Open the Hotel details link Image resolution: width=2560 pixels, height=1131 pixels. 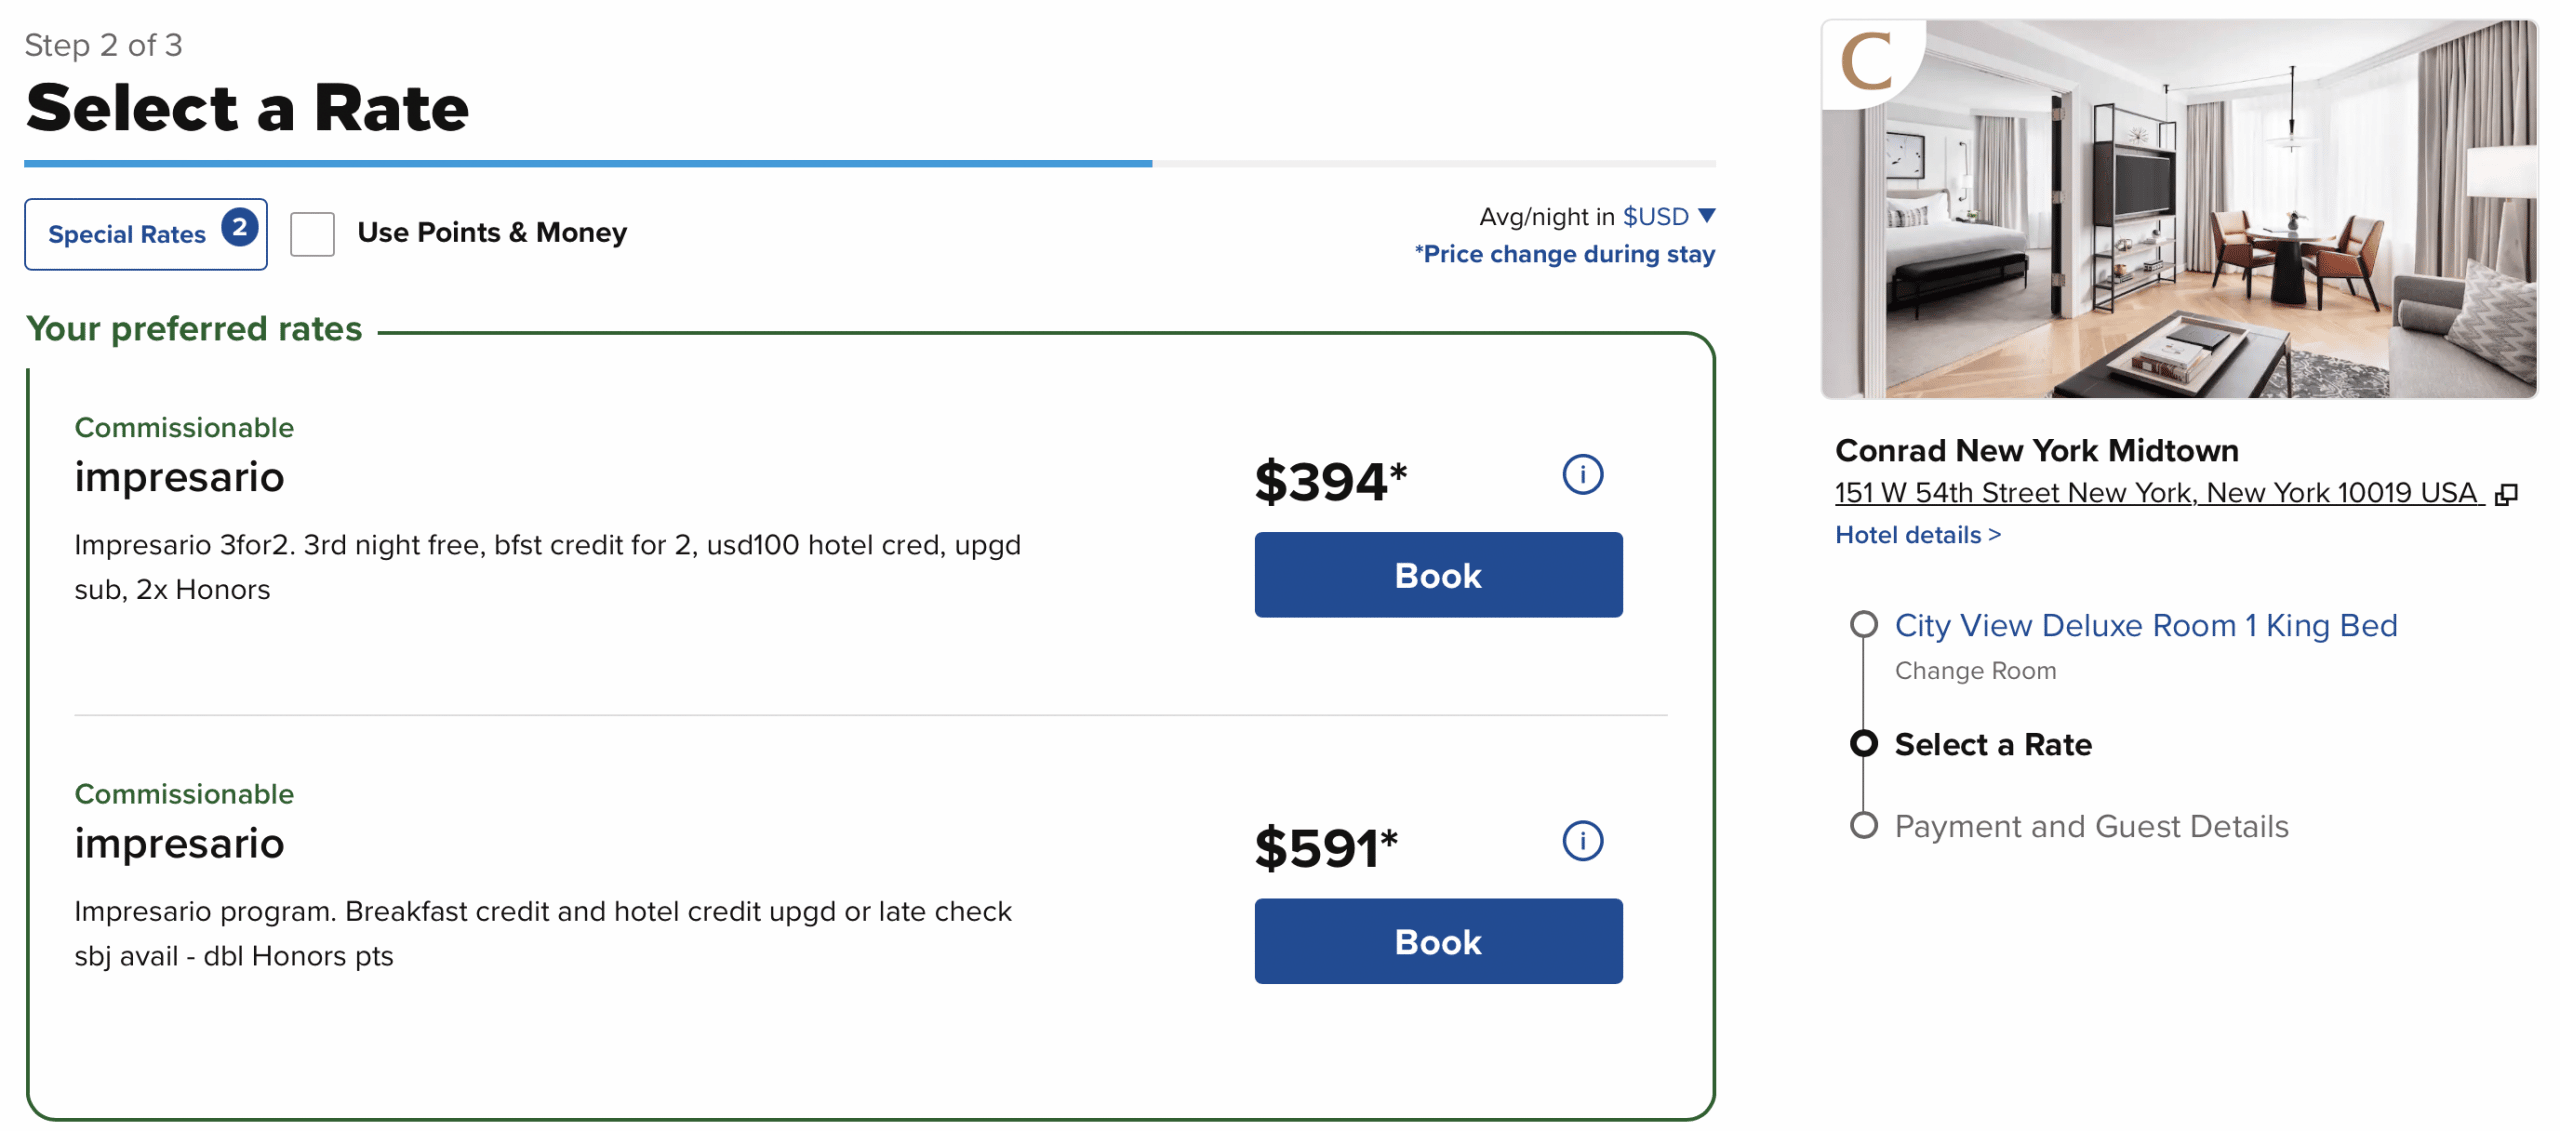1917,535
